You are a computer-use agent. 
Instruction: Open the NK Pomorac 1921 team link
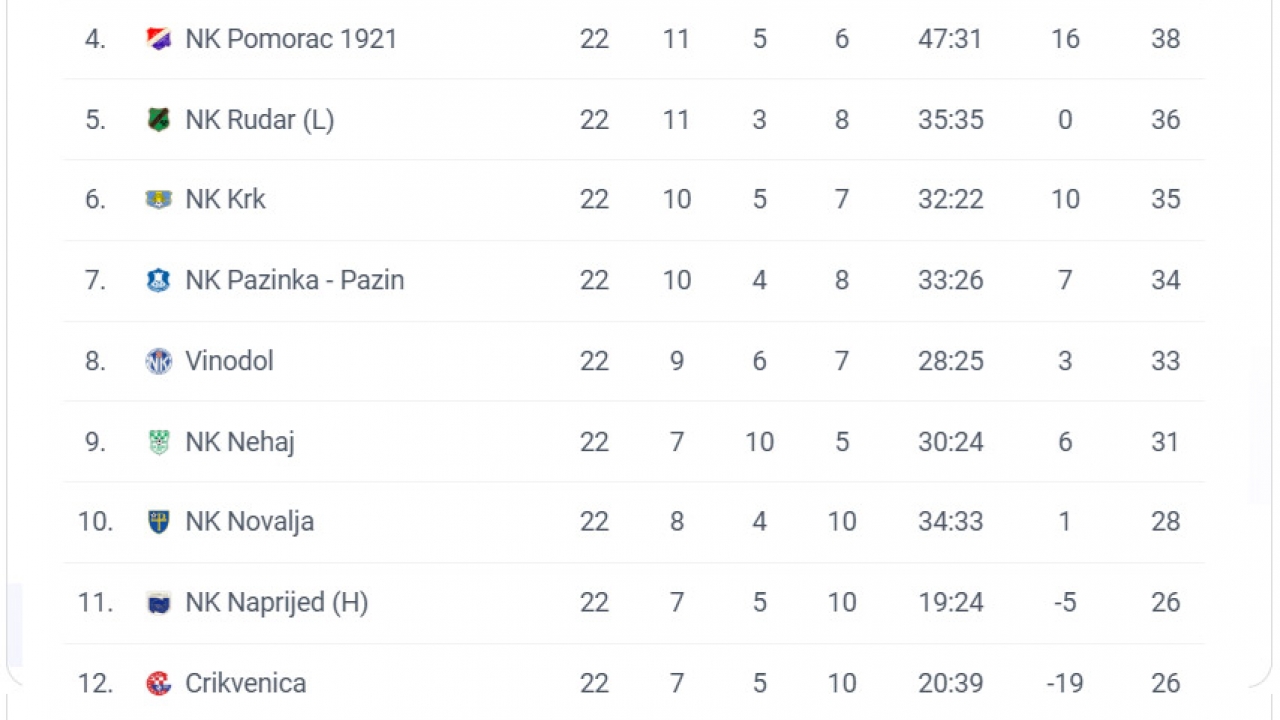tap(291, 39)
